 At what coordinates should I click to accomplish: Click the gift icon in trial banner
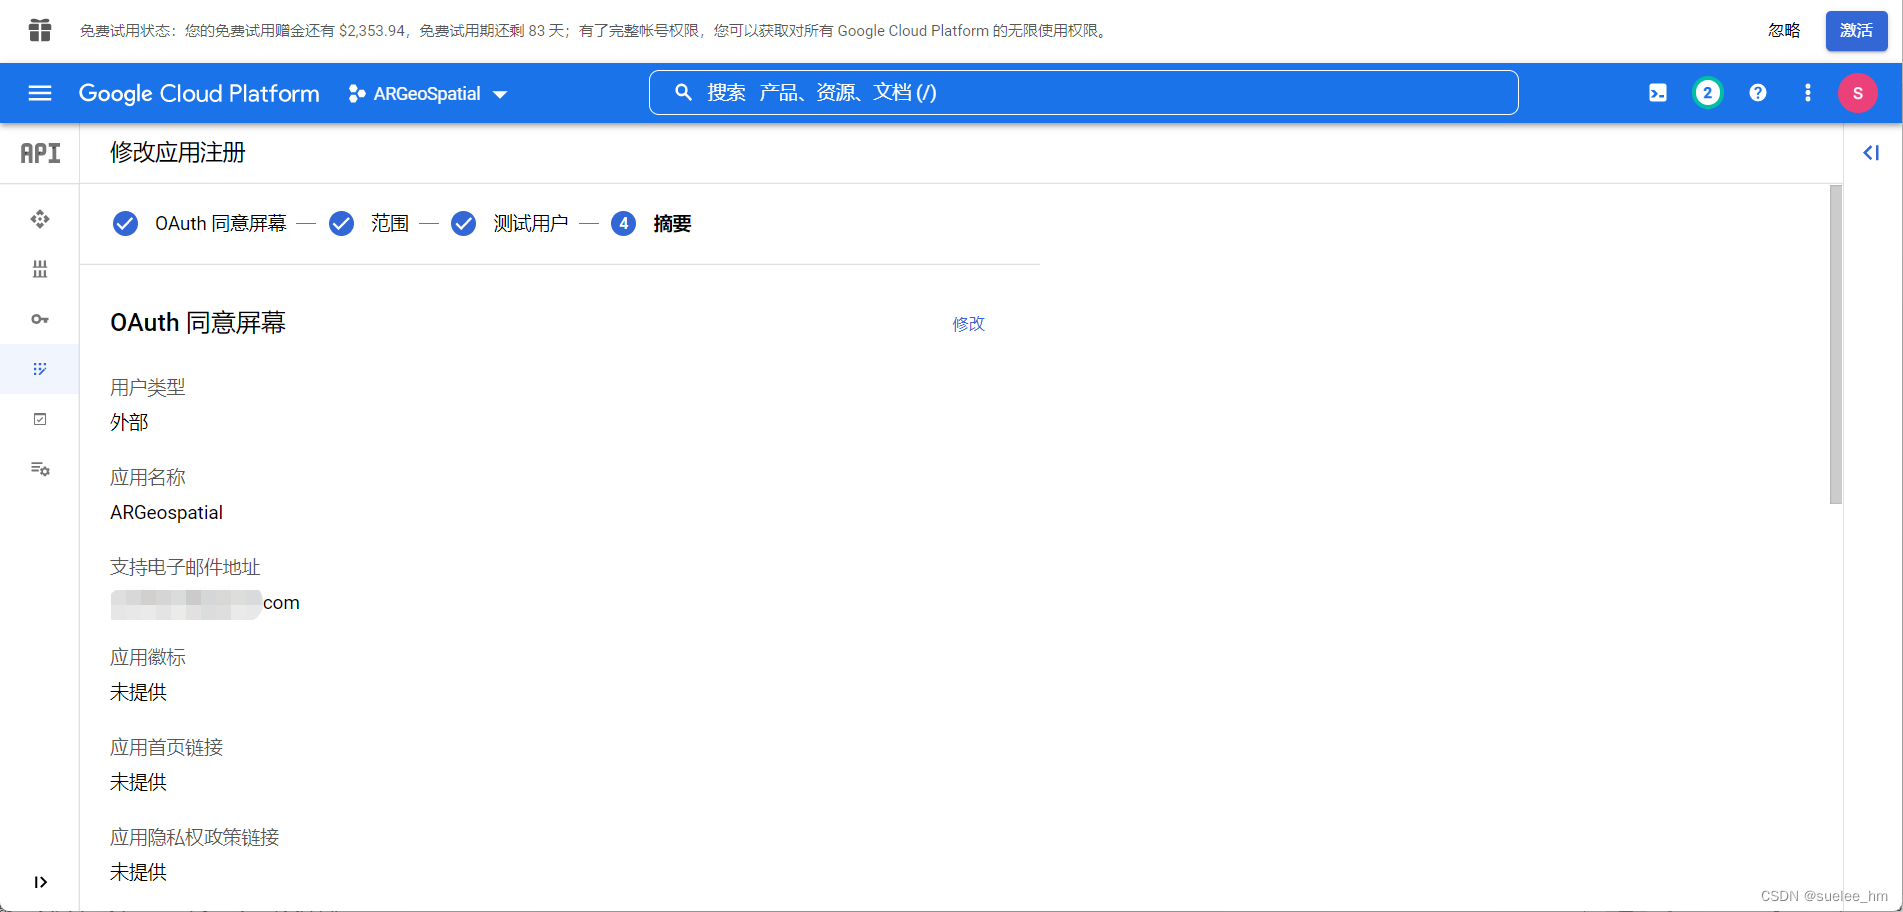40,30
